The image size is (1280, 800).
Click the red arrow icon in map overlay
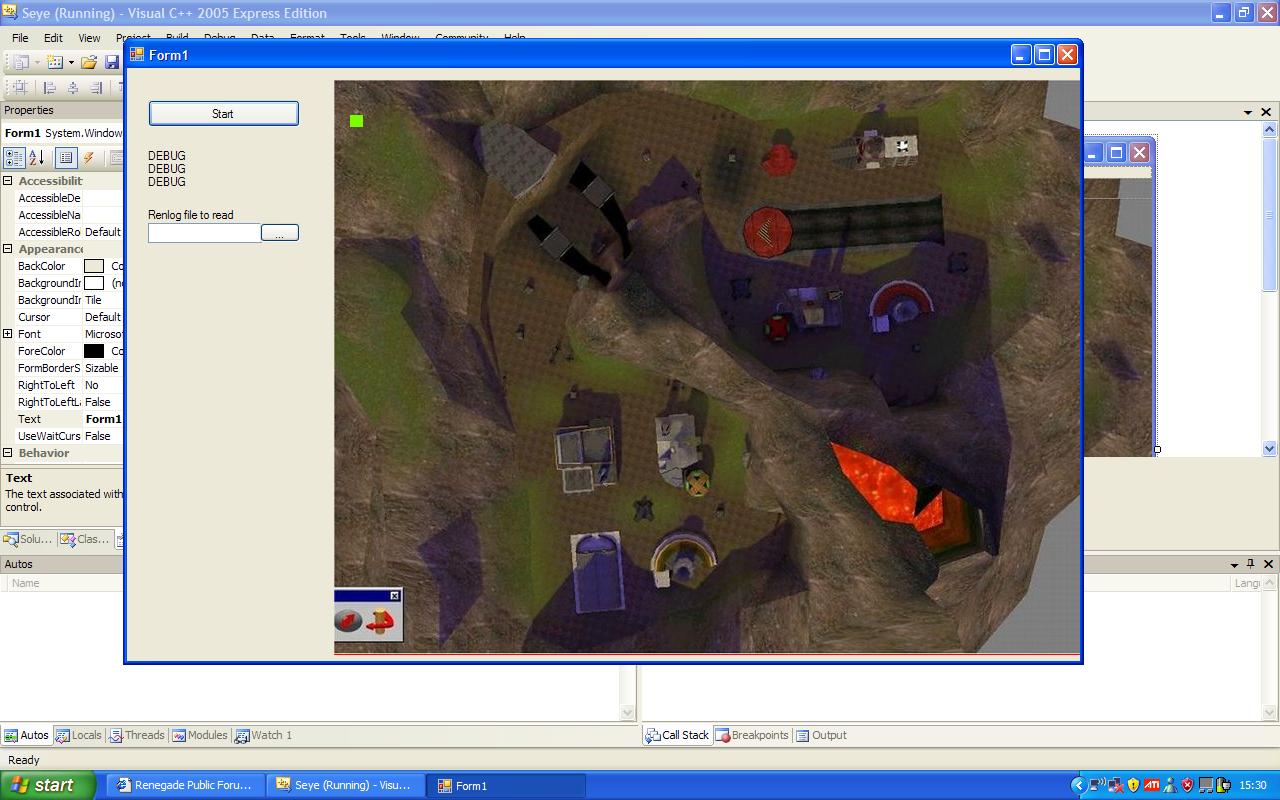(381, 623)
